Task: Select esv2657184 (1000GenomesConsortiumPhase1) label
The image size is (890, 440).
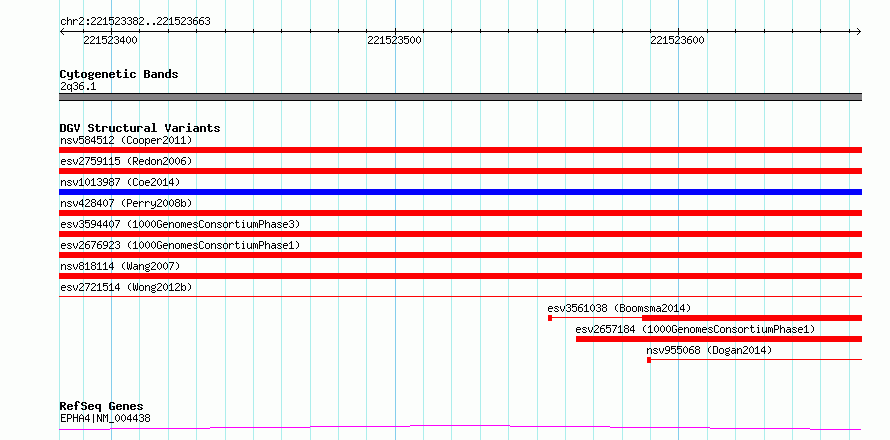Action: click(695, 329)
